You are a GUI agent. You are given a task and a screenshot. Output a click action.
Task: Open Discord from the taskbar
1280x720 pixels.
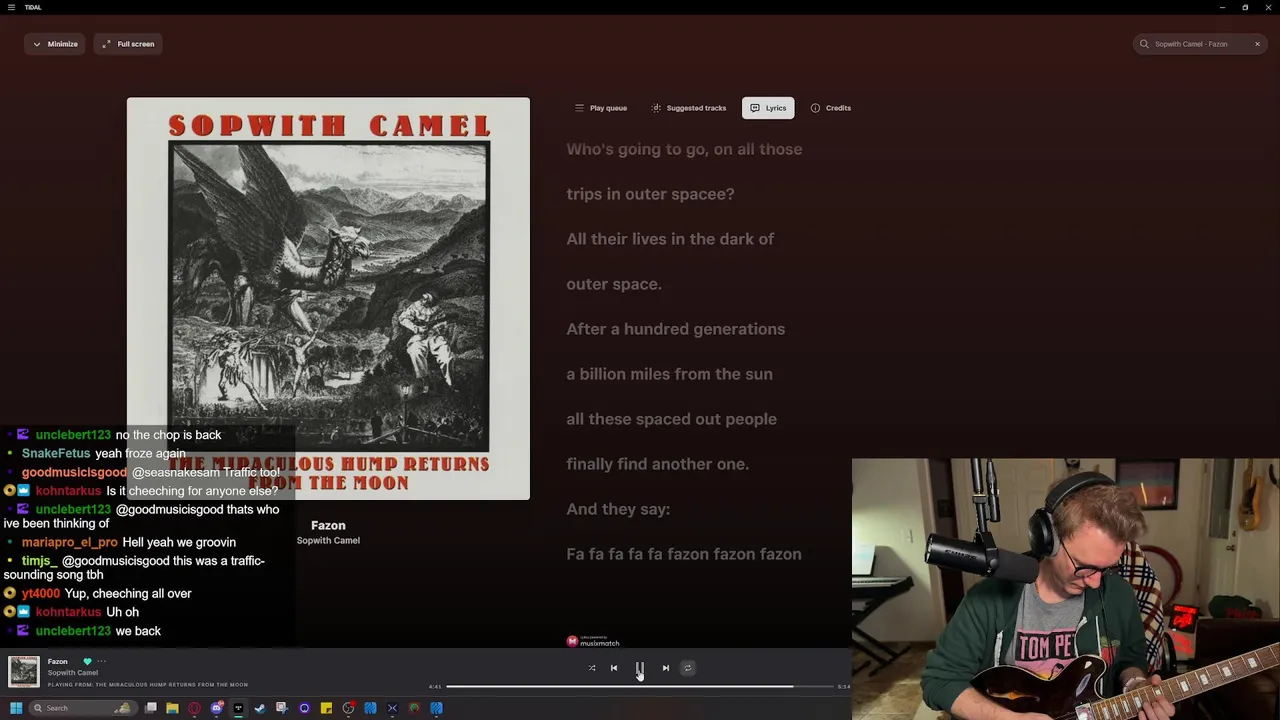[216, 708]
